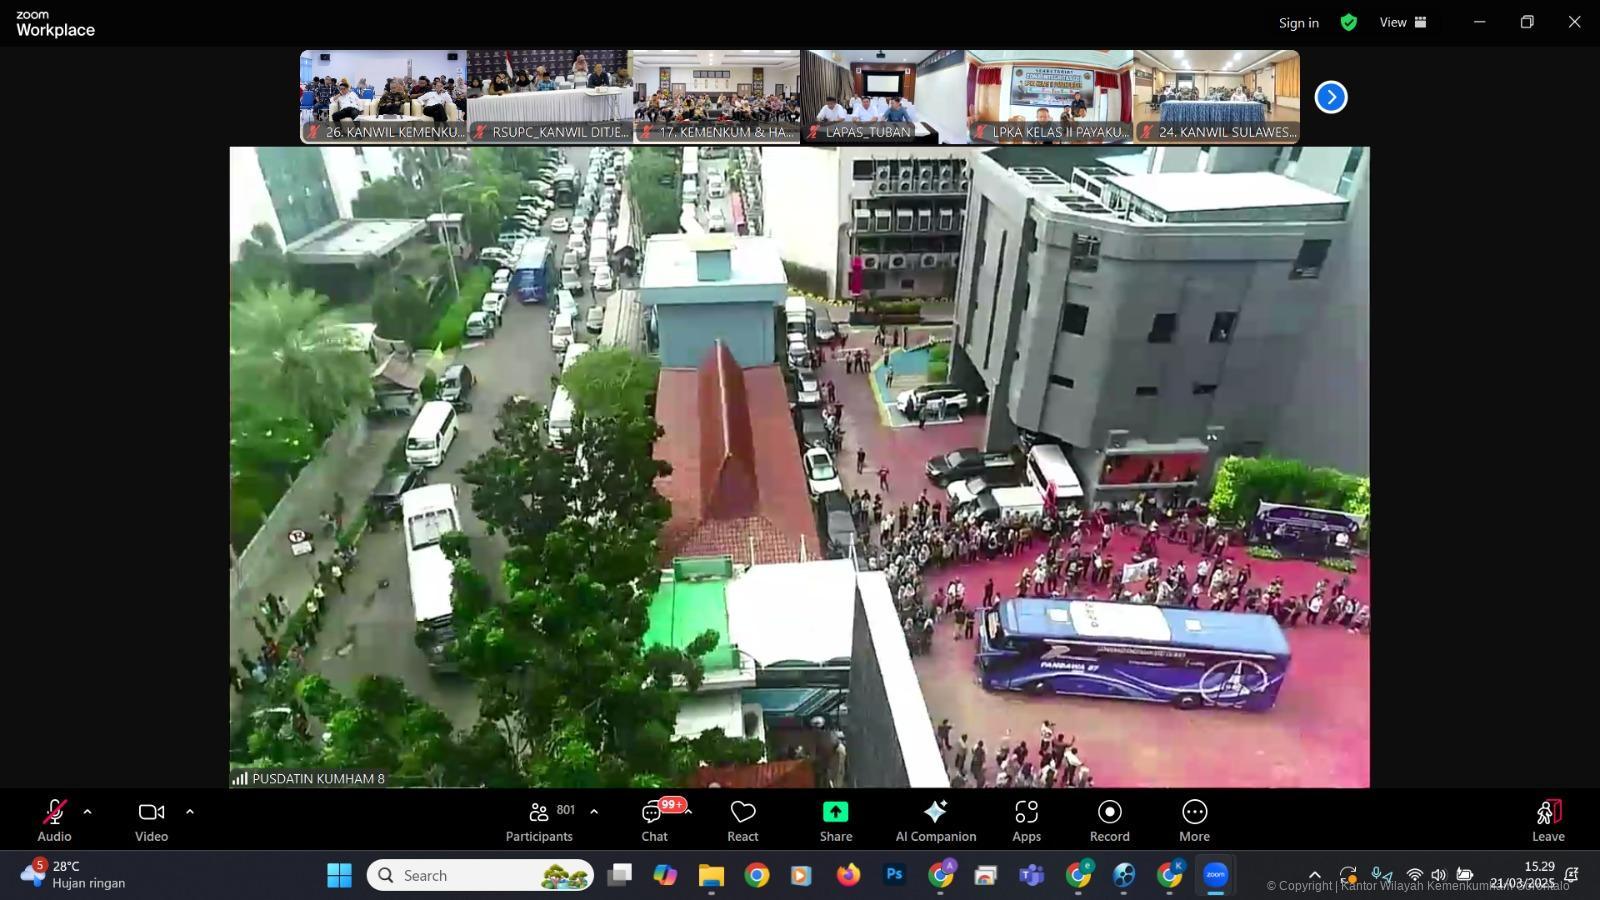Select the LAPAS_TUBAN video thumbnail
The width and height of the screenshot is (1600, 900).
pyautogui.click(x=883, y=96)
